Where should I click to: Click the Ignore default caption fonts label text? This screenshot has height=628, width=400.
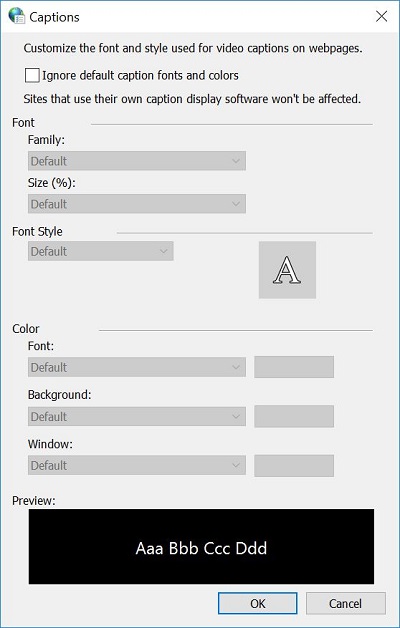(140, 75)
